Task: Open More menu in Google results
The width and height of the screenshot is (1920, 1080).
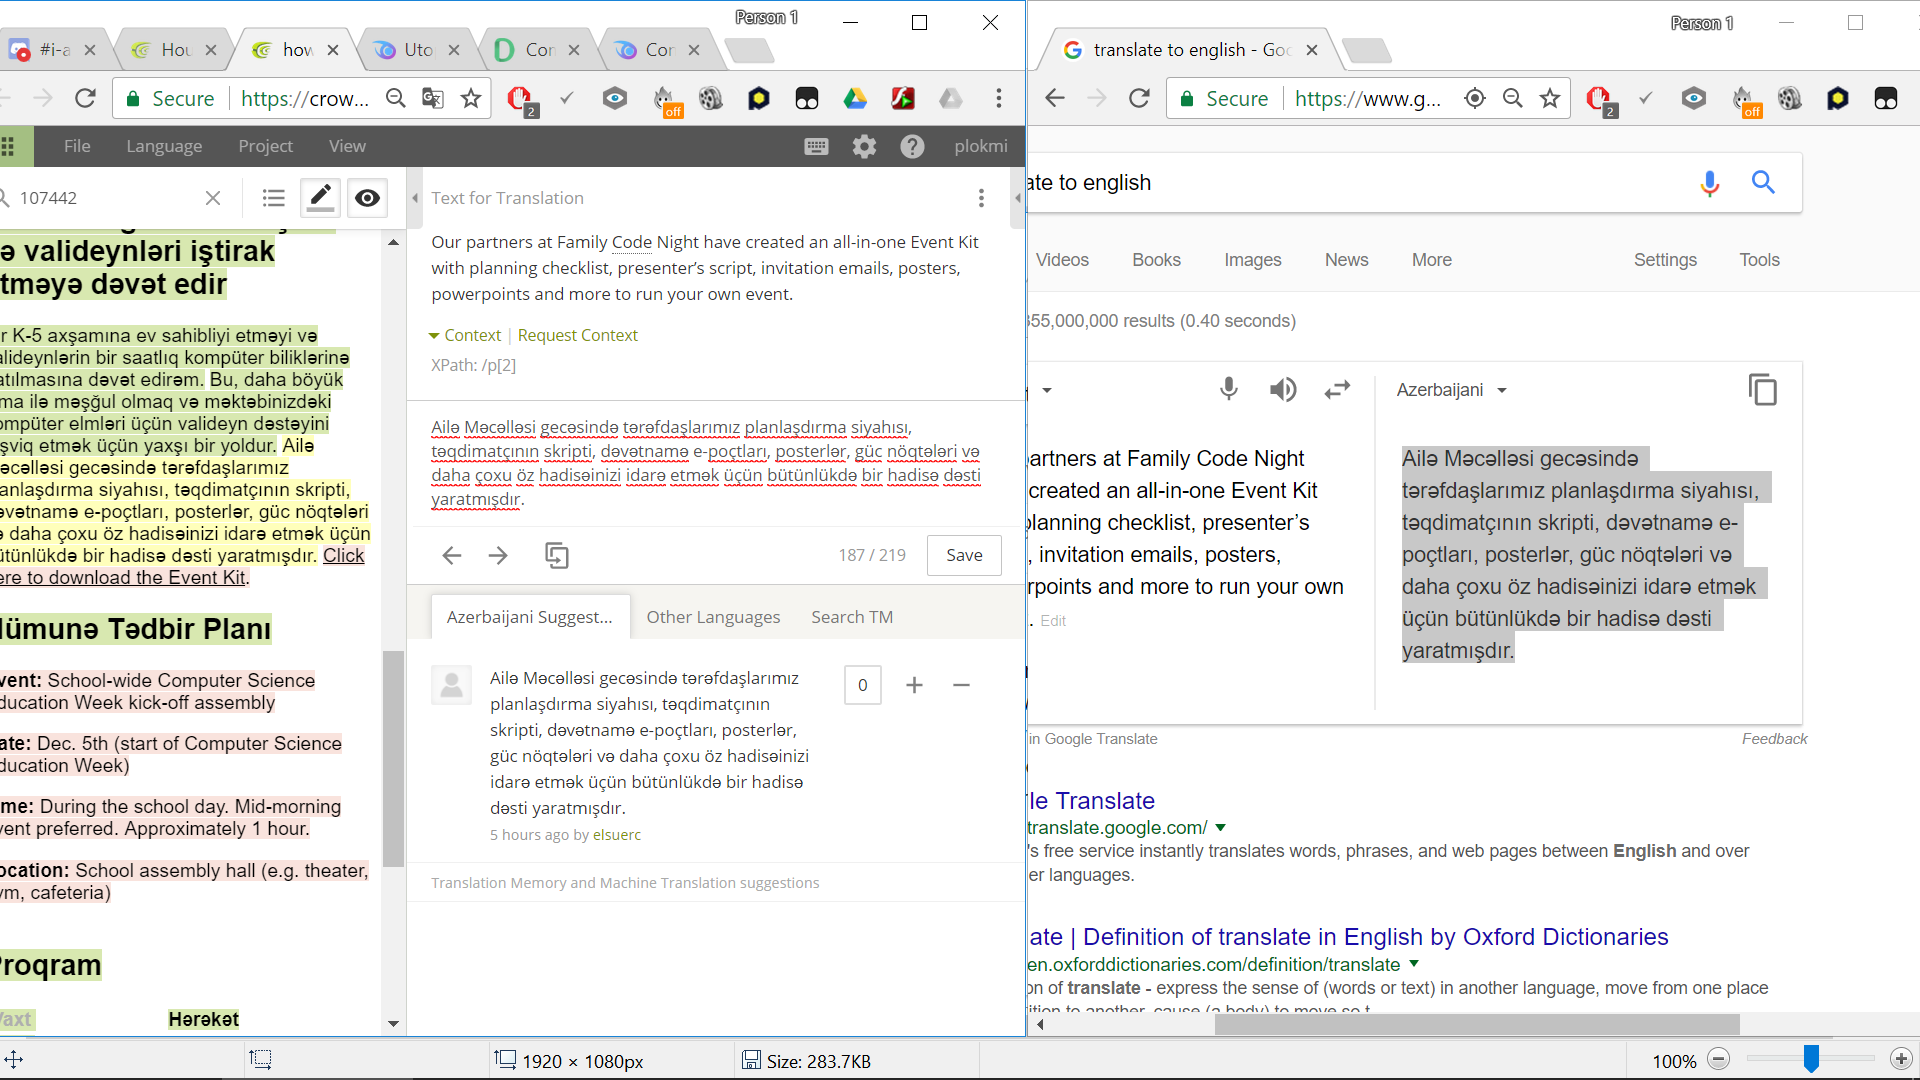Action: pyautogui.click(x=1431, y=260)
